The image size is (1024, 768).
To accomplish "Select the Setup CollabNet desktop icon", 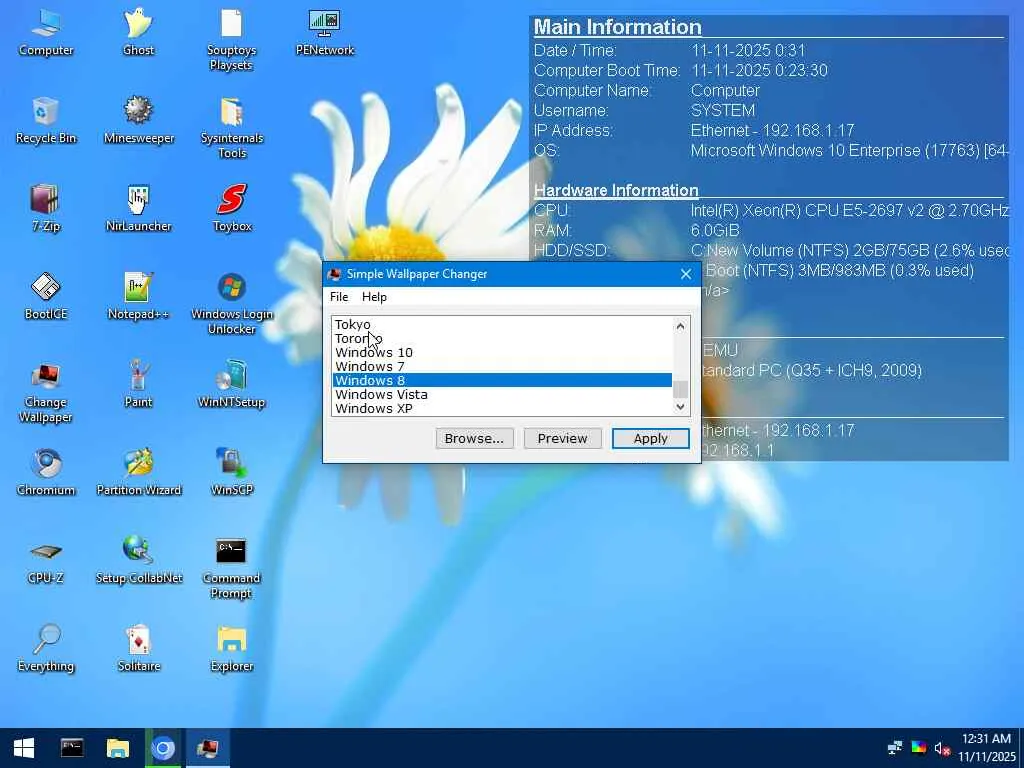I will (138, 561).
